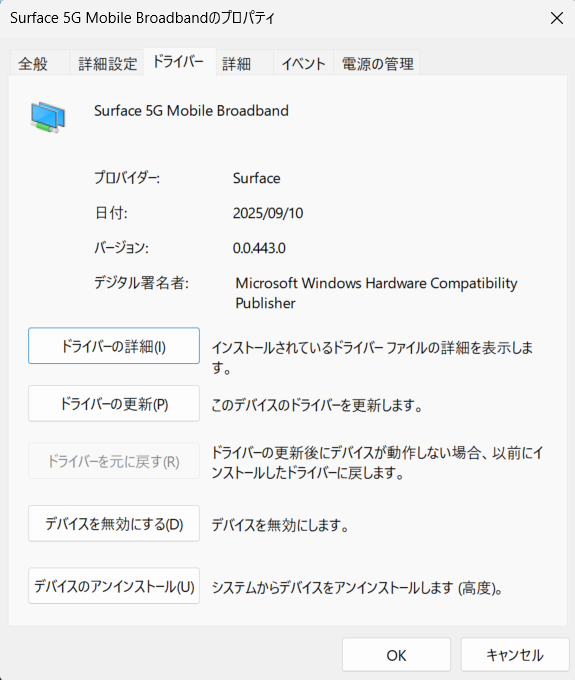575x680 pixels.
Task: Select the date value 2025/09/10
Action: pos(268,213)
